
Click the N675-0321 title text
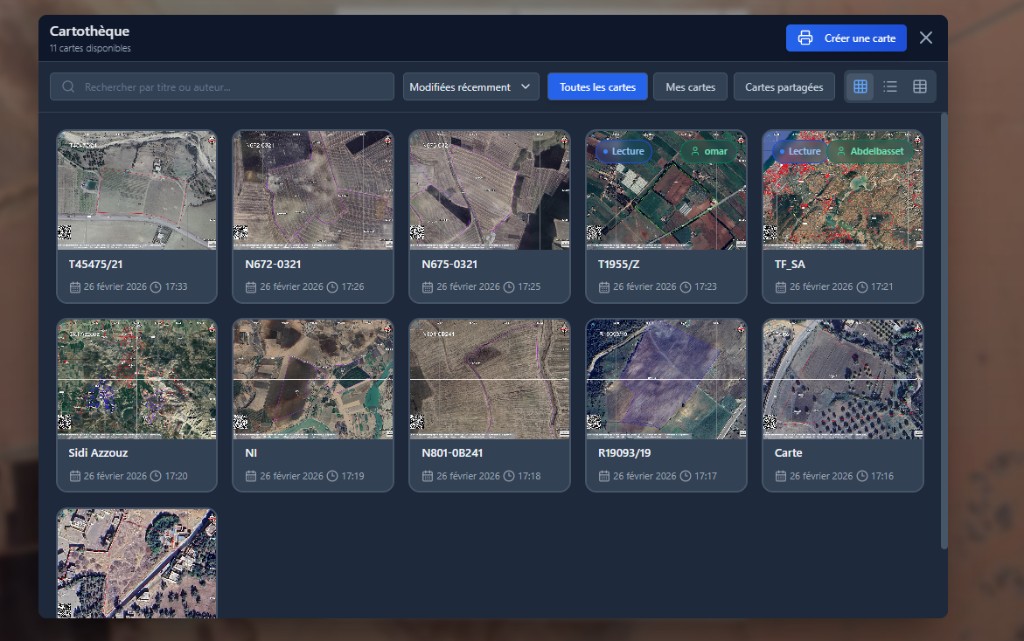(x=449, y=264)
